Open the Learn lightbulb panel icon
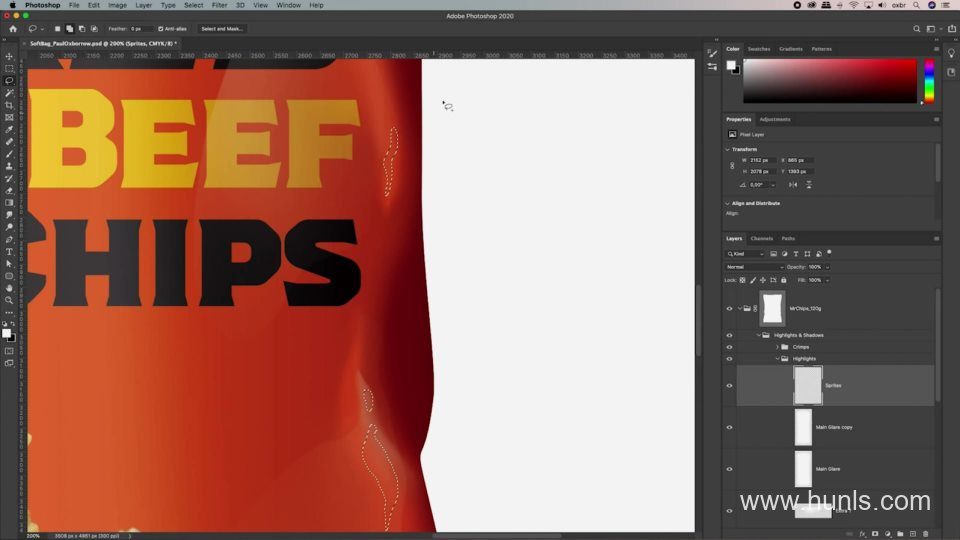This screenshot has height=540, width=960. (x=951, y=53)
